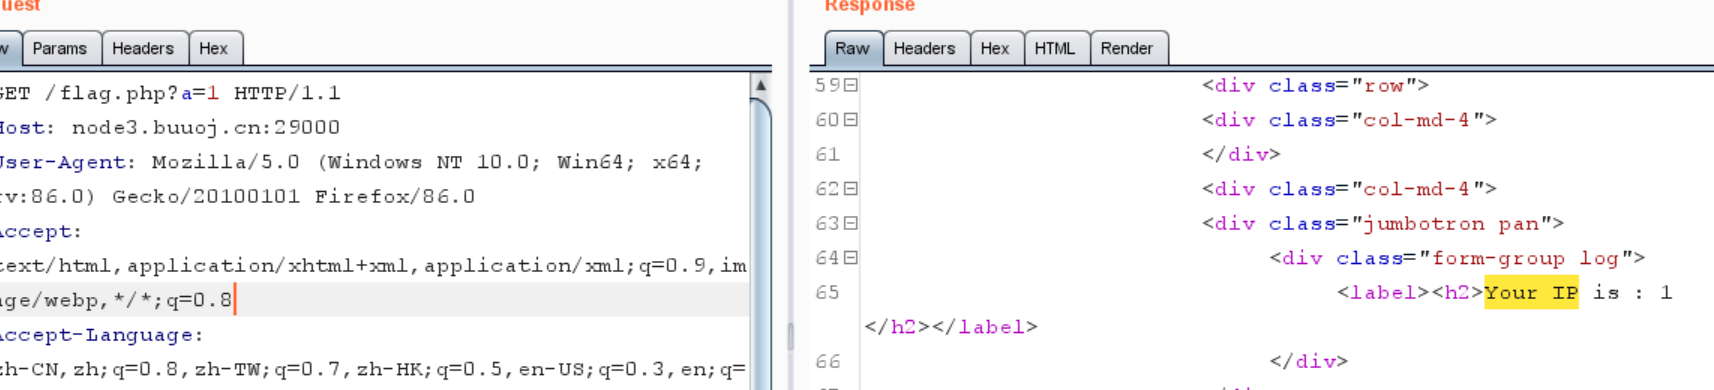The height and width of the screenshot is (390, 1714).
Task: Switch to the Response HTML tab
Action: 1055,48
